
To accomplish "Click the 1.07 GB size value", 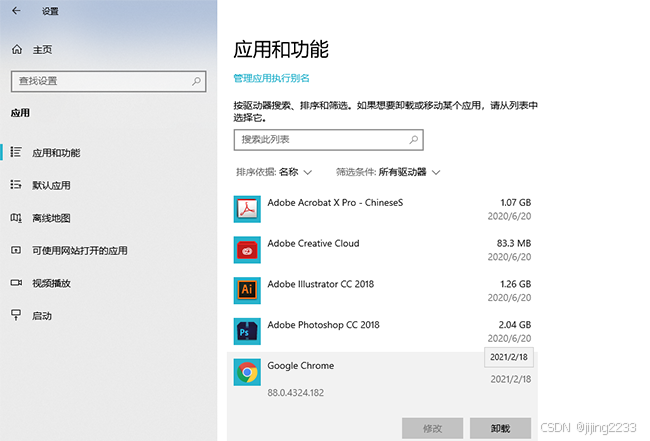I will coord(515,202).
